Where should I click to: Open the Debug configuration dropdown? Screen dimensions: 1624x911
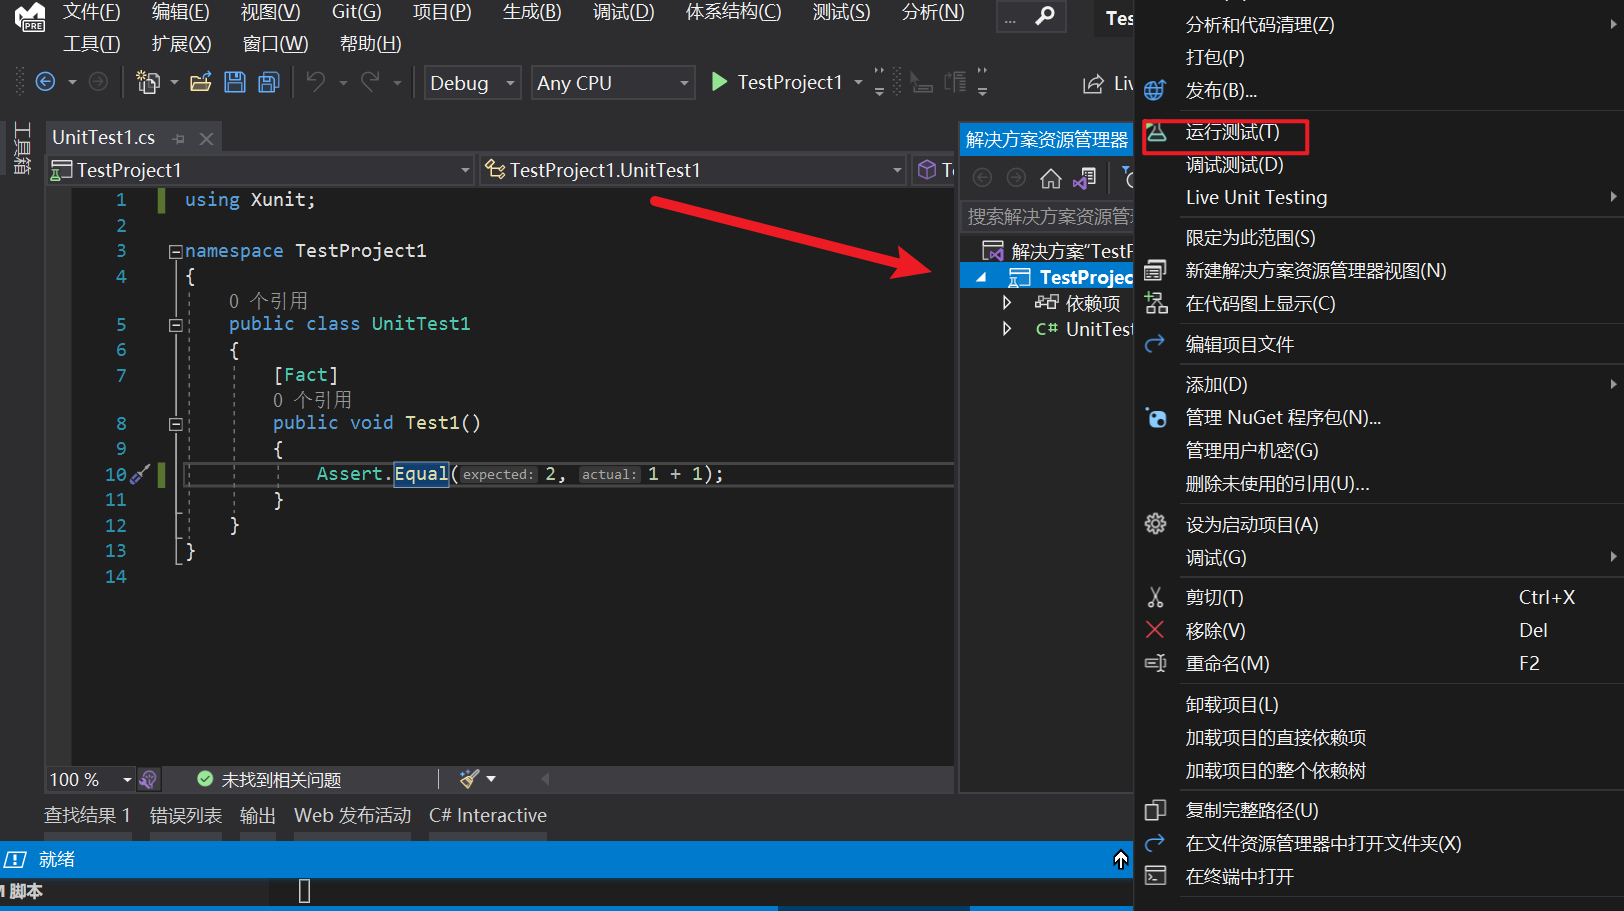click(x=471, y=83)
